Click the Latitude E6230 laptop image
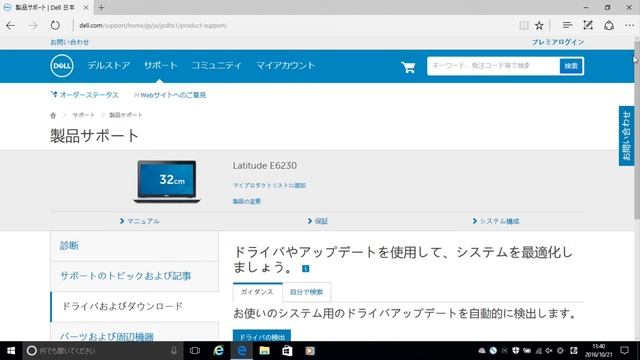640x360 pixels. click(167, 182)
